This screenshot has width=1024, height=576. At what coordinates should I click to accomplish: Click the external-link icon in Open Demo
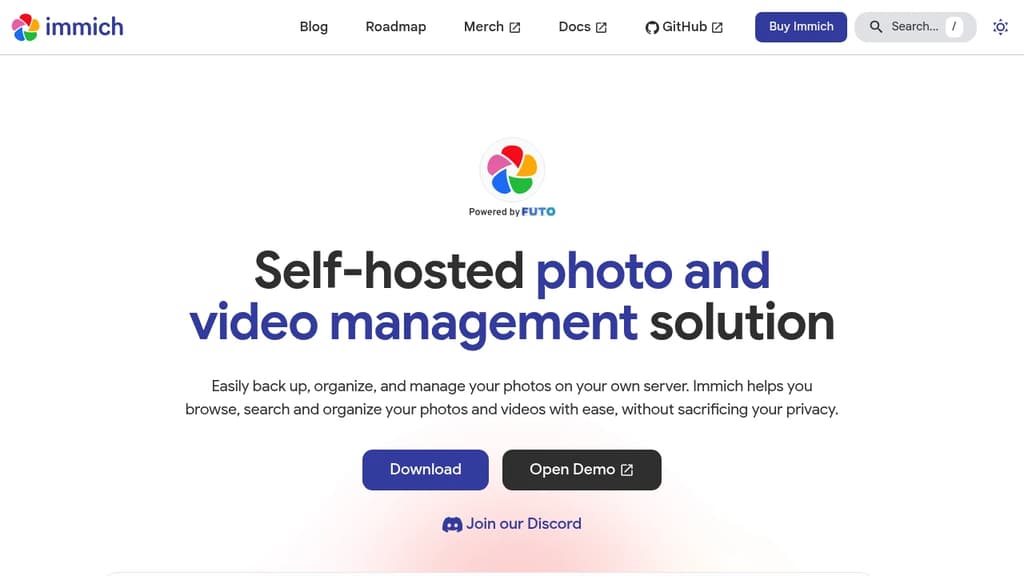pyautogui.click(x=627, y=470)
